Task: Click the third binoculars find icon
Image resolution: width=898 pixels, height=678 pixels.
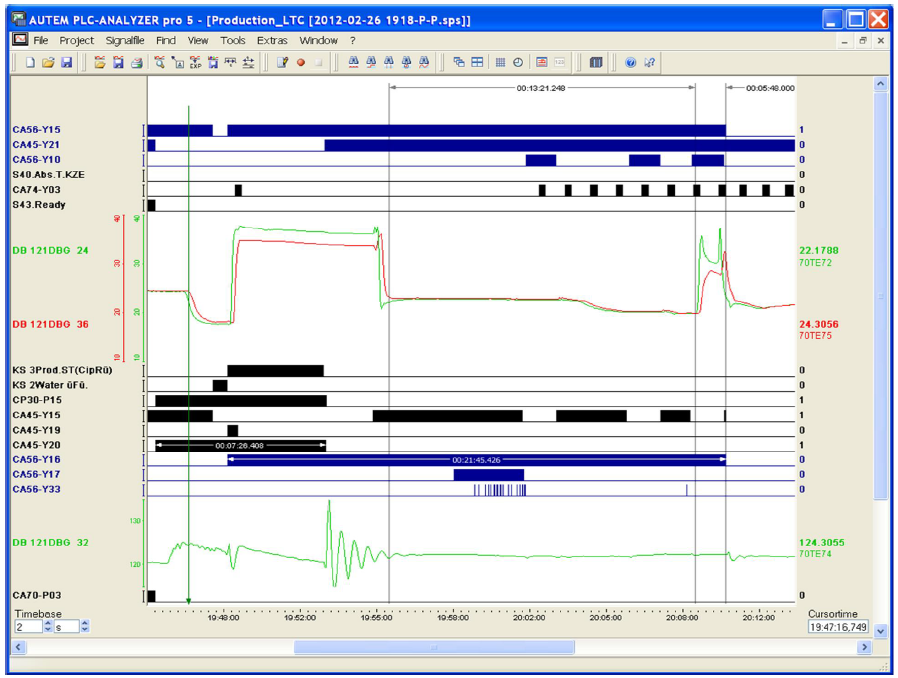Action: (x=389, y=62)
